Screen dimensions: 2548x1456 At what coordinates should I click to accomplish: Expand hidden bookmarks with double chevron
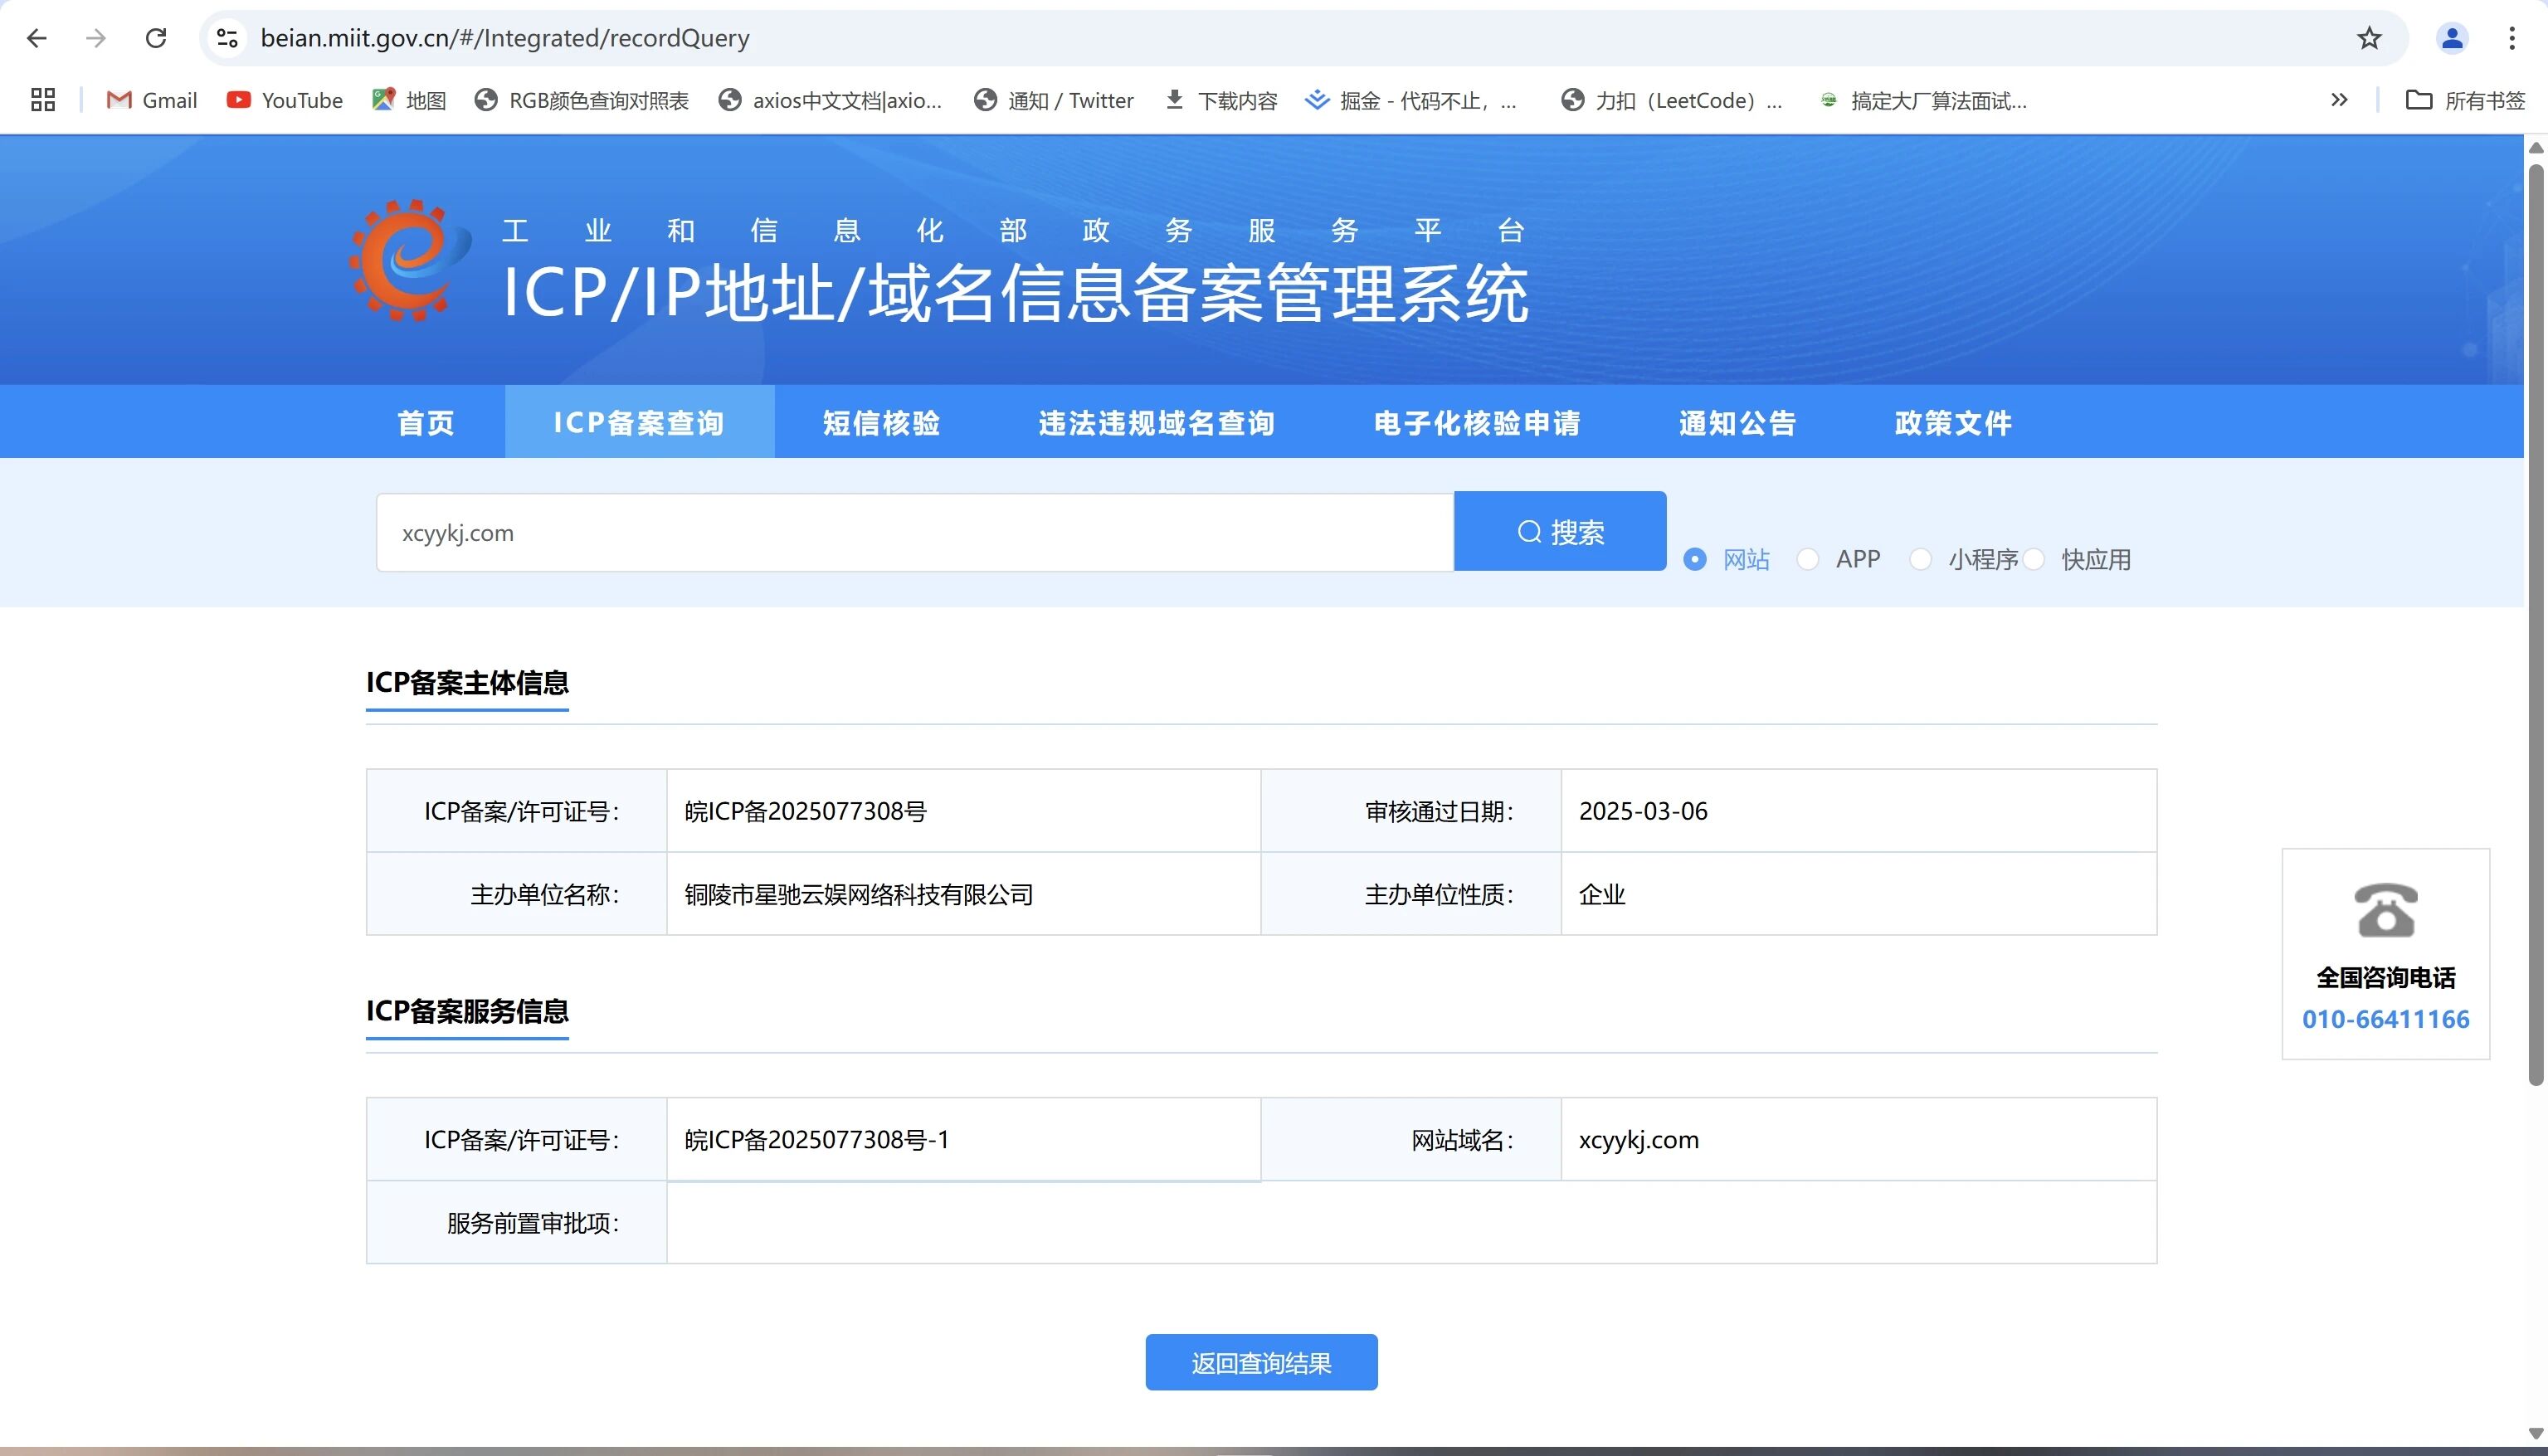2338,100
